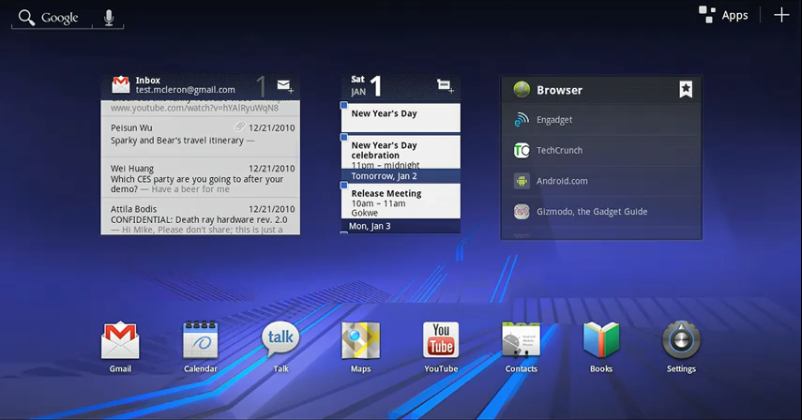Compose new email in Gmail widget

click(x=285, y=86)
